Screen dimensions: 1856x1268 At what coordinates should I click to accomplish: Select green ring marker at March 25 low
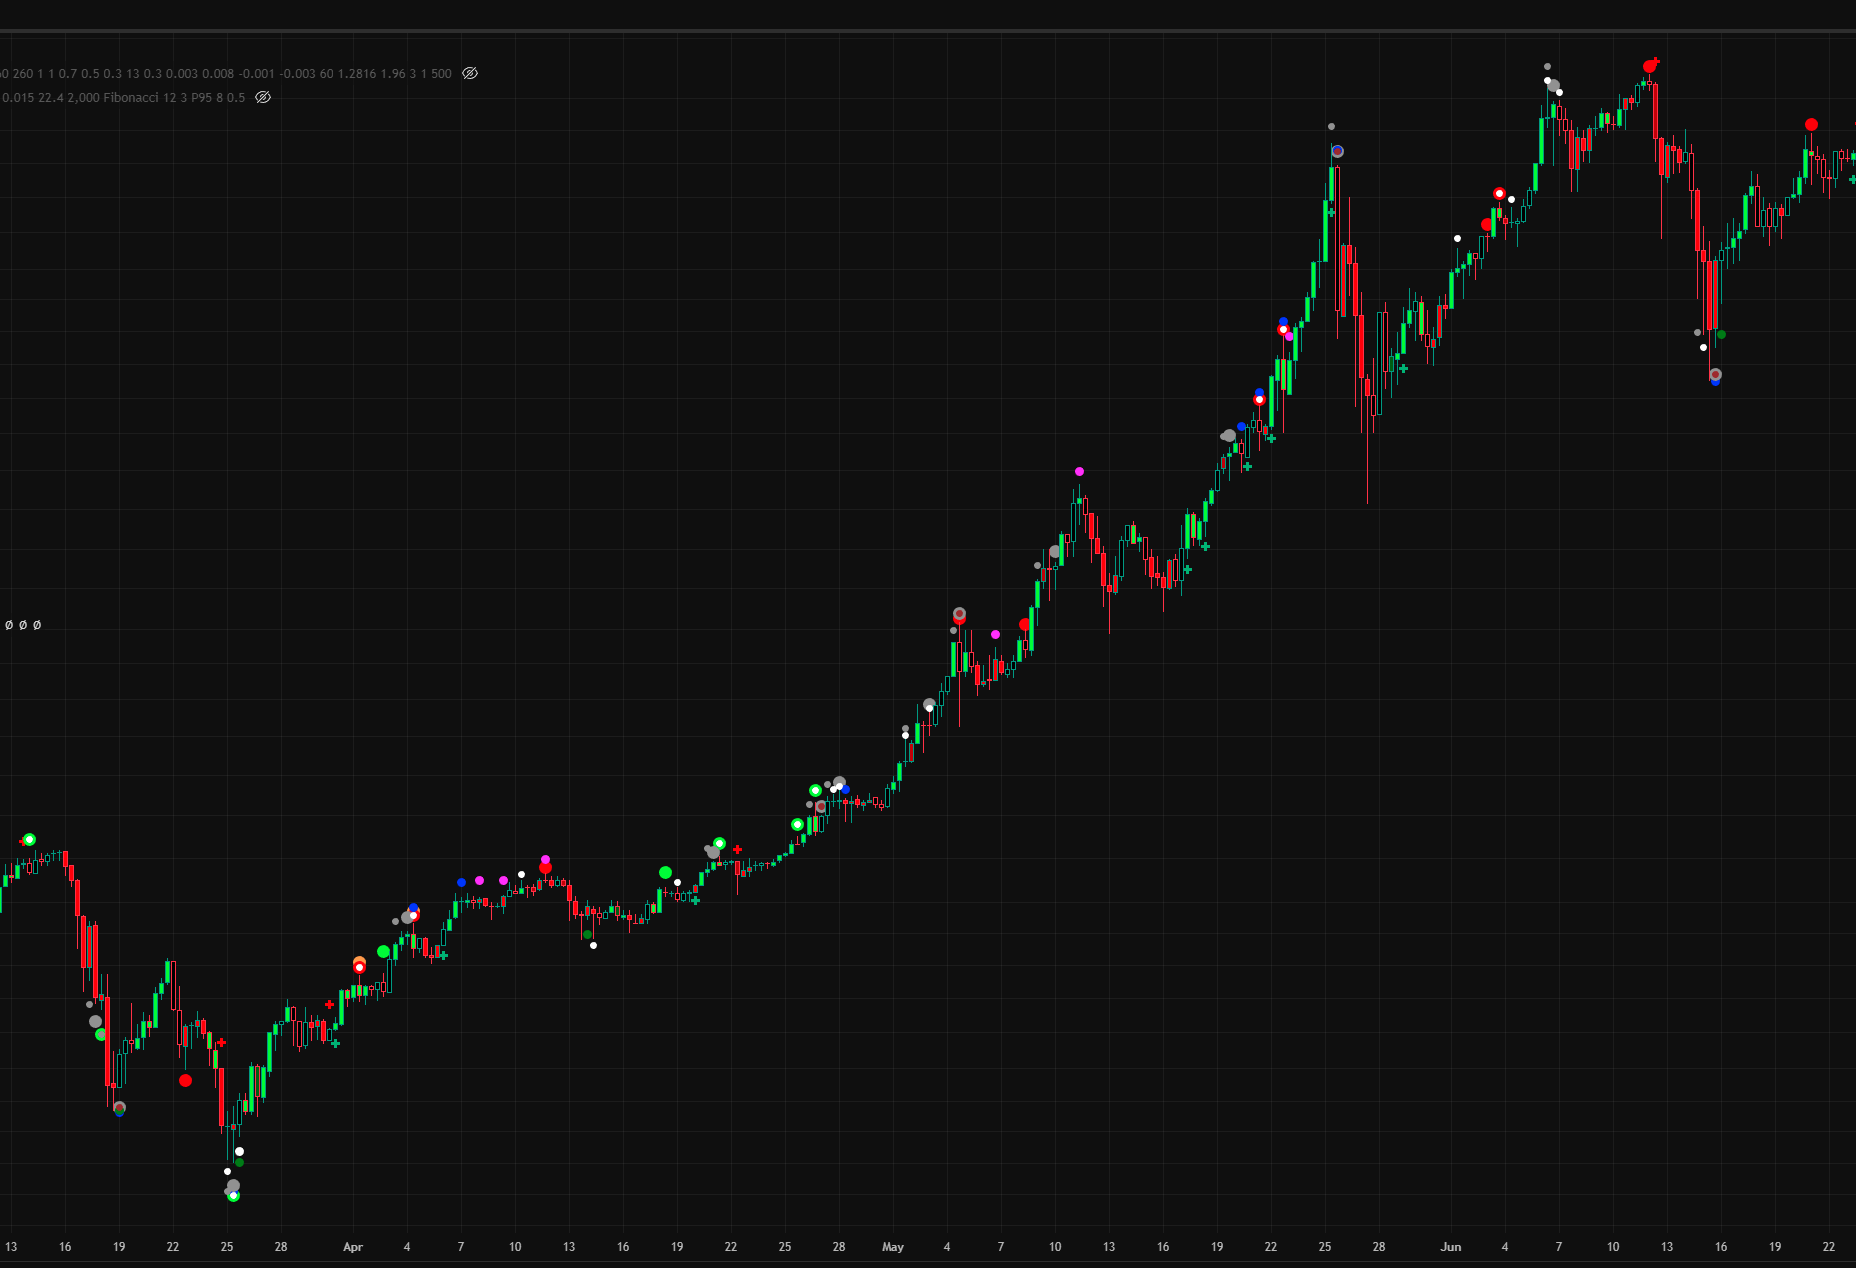233,1195
